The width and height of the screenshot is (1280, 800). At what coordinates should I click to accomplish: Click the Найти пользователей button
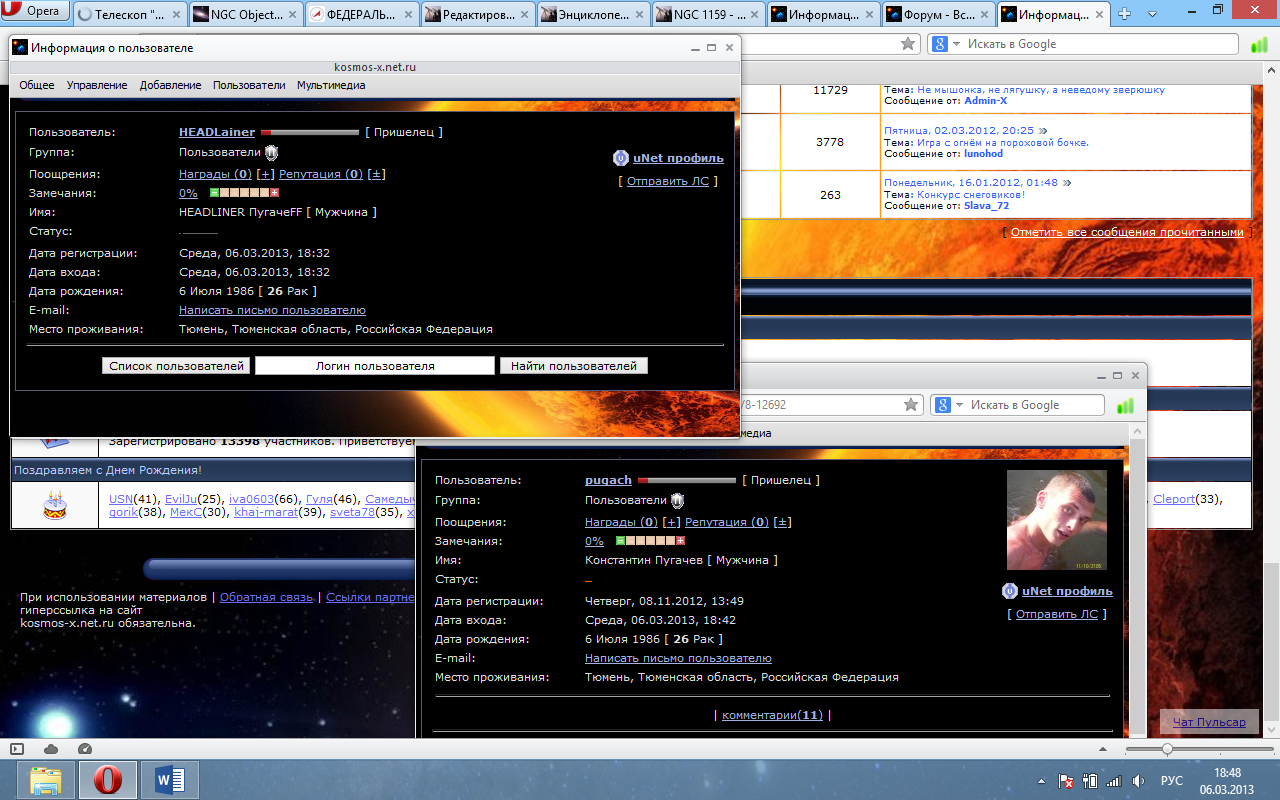click(x=574, y=366)
